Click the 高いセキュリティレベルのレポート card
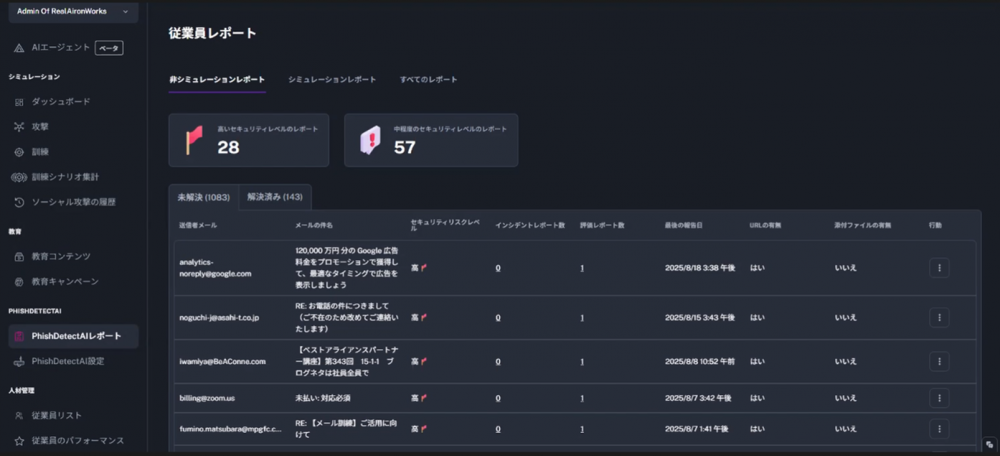The width and height of the screenshot is (1000, 456). click(x=248, y=140)
